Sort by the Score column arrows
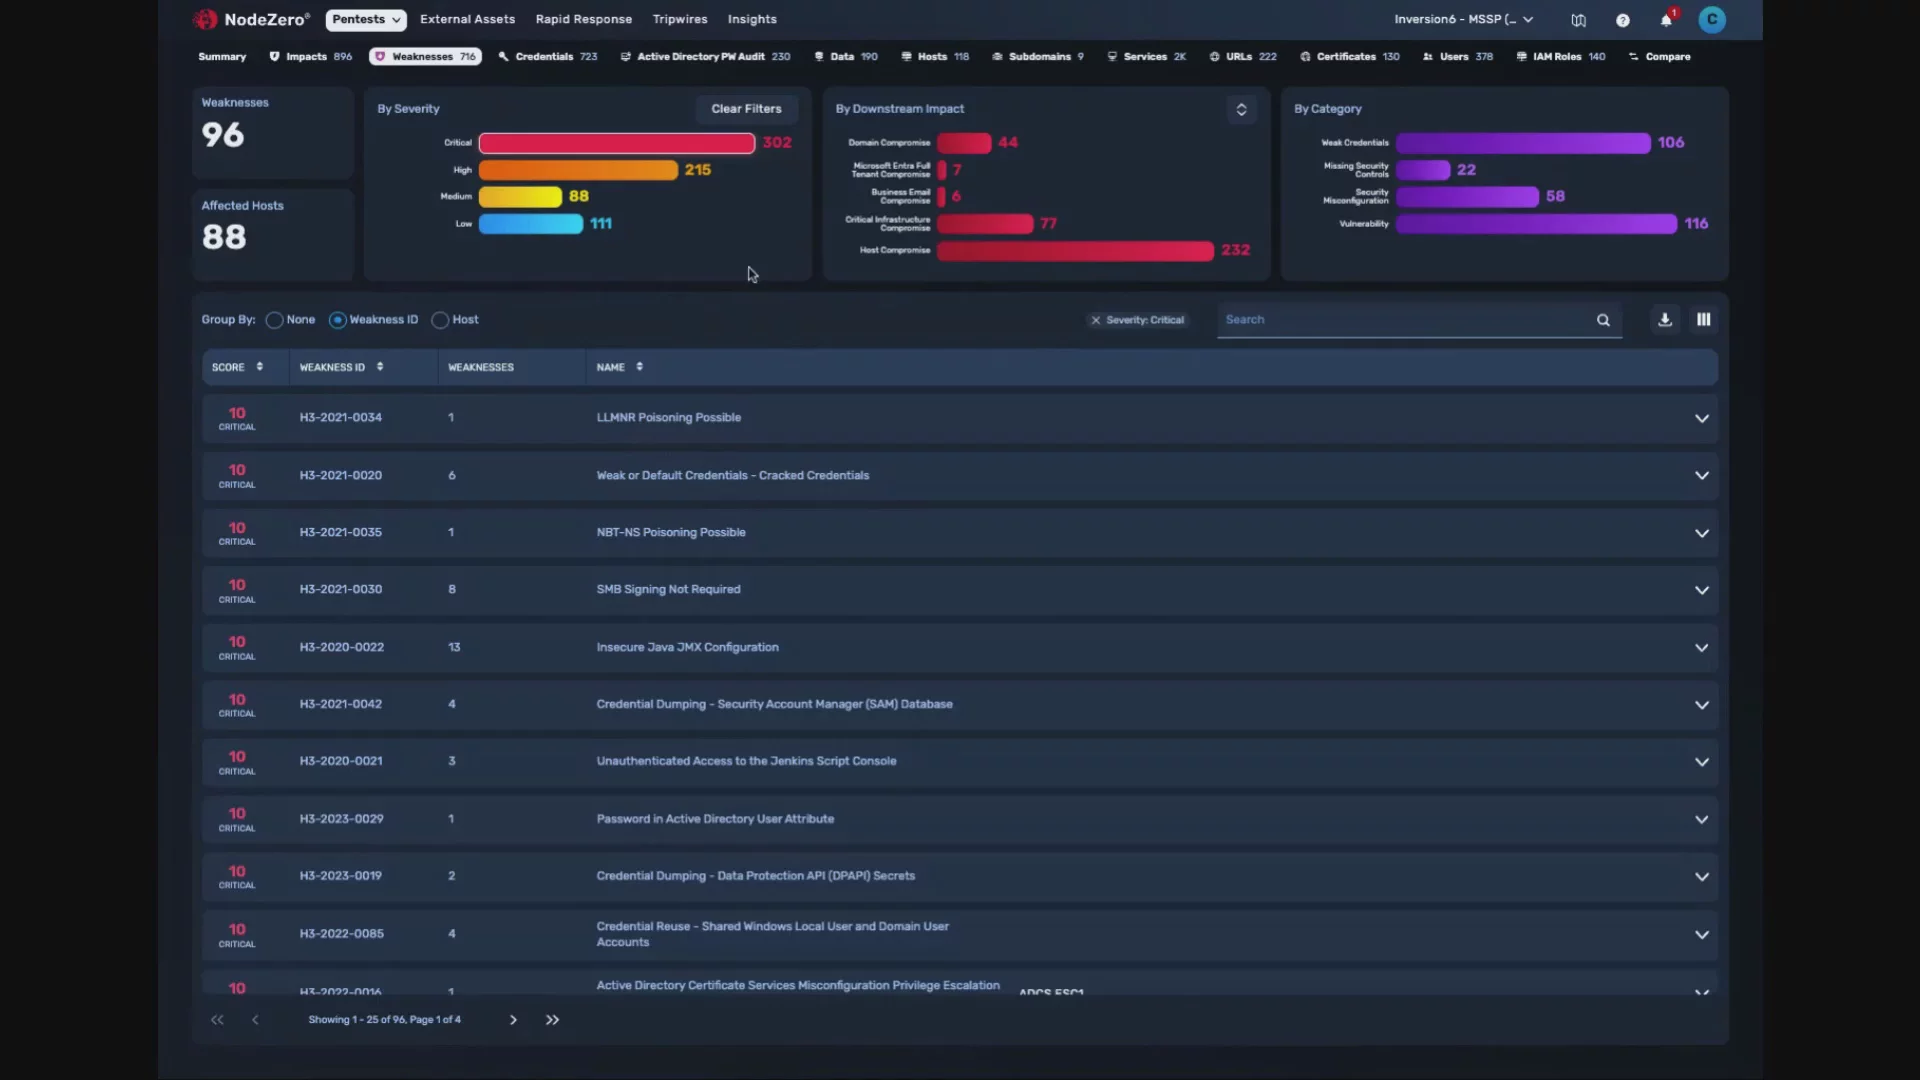Image resolution: width=1920 pixels, height=1080 pixels. click(260, 367)
